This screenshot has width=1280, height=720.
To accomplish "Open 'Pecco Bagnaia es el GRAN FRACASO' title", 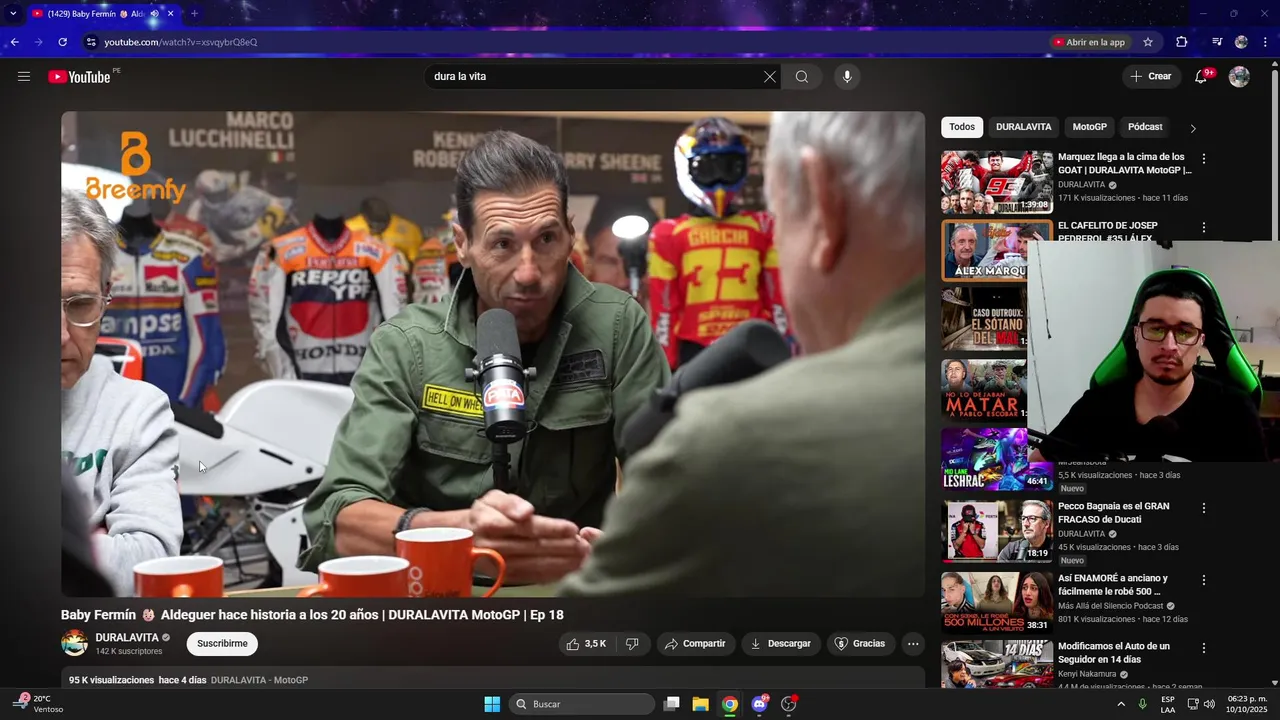I will click(x=1113, y=513).
